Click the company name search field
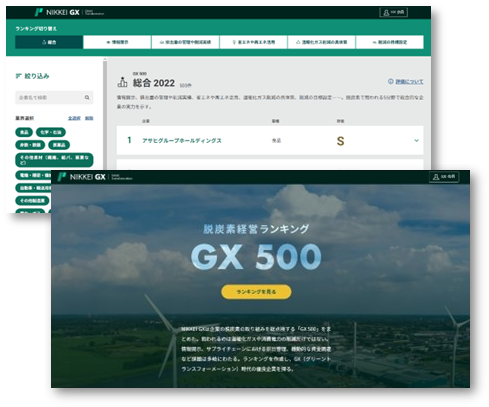The height and width of the screenshot is (407, 489). pyautogui.click(x=54, y=98)
